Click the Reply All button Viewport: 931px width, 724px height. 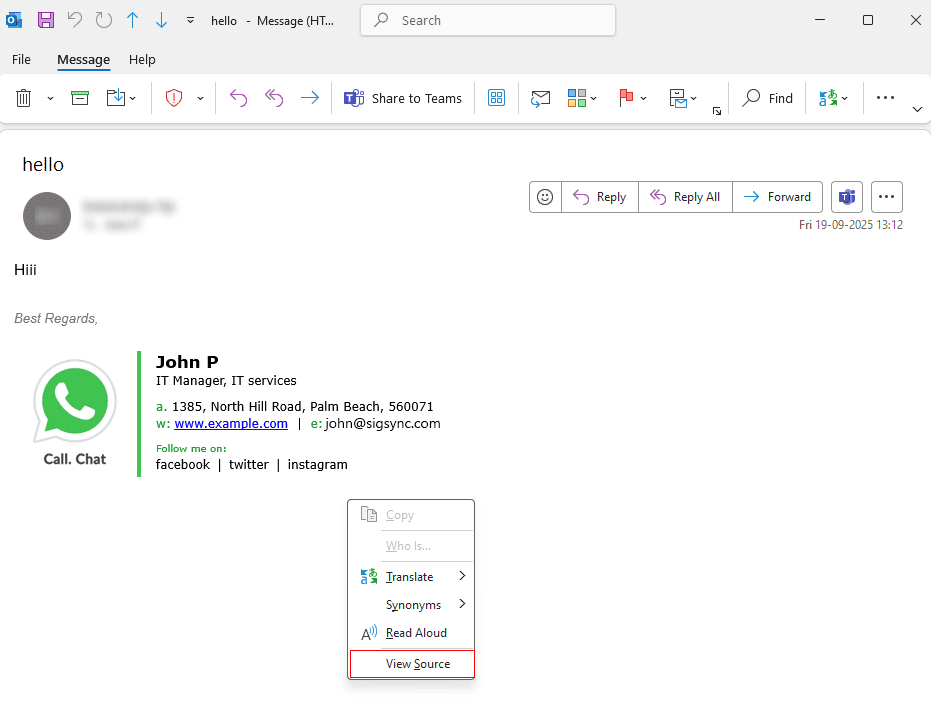(685, 197)
